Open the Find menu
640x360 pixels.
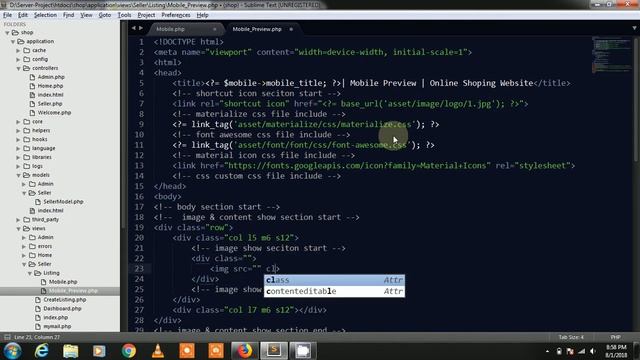(x=68, y=15)
